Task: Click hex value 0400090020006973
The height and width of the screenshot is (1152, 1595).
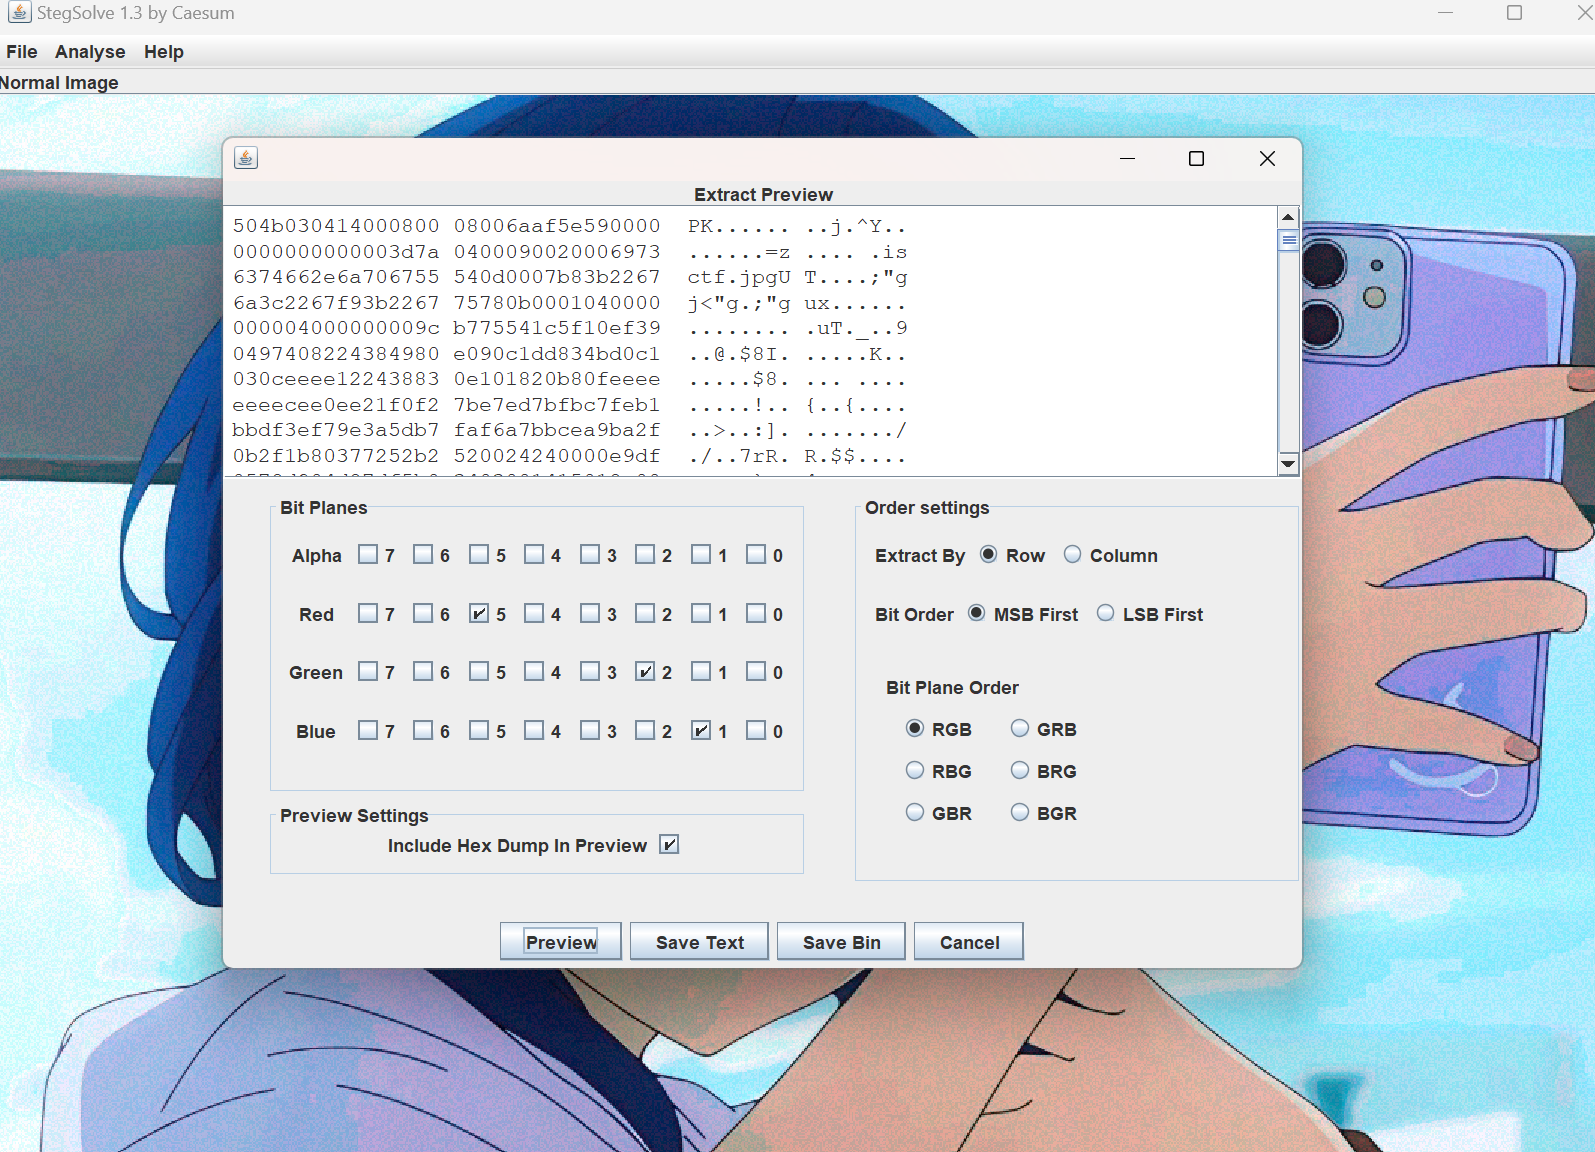Action: 557,252
